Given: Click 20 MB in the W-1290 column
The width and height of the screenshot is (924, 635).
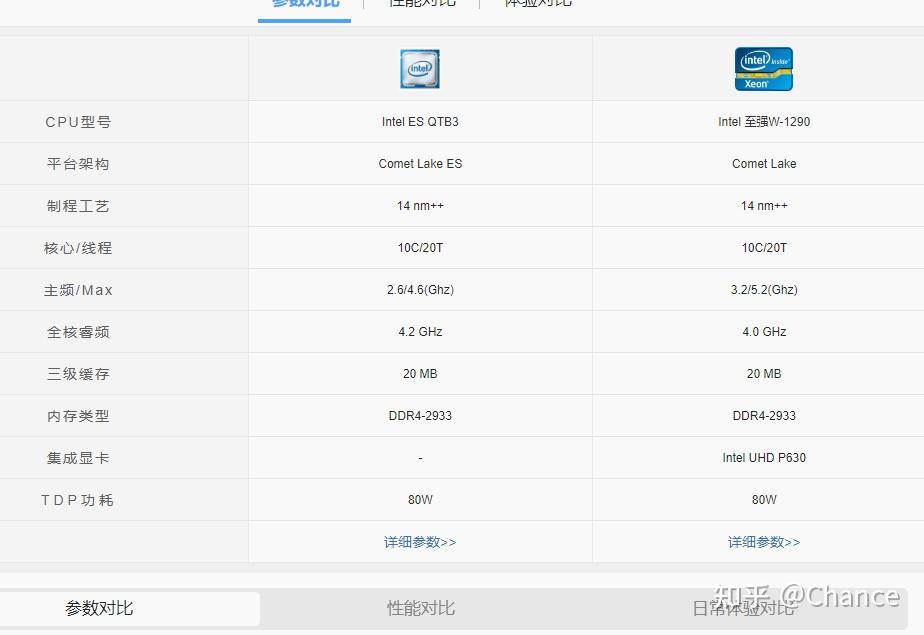Looking at the screenshot, I should pos(764,374).
